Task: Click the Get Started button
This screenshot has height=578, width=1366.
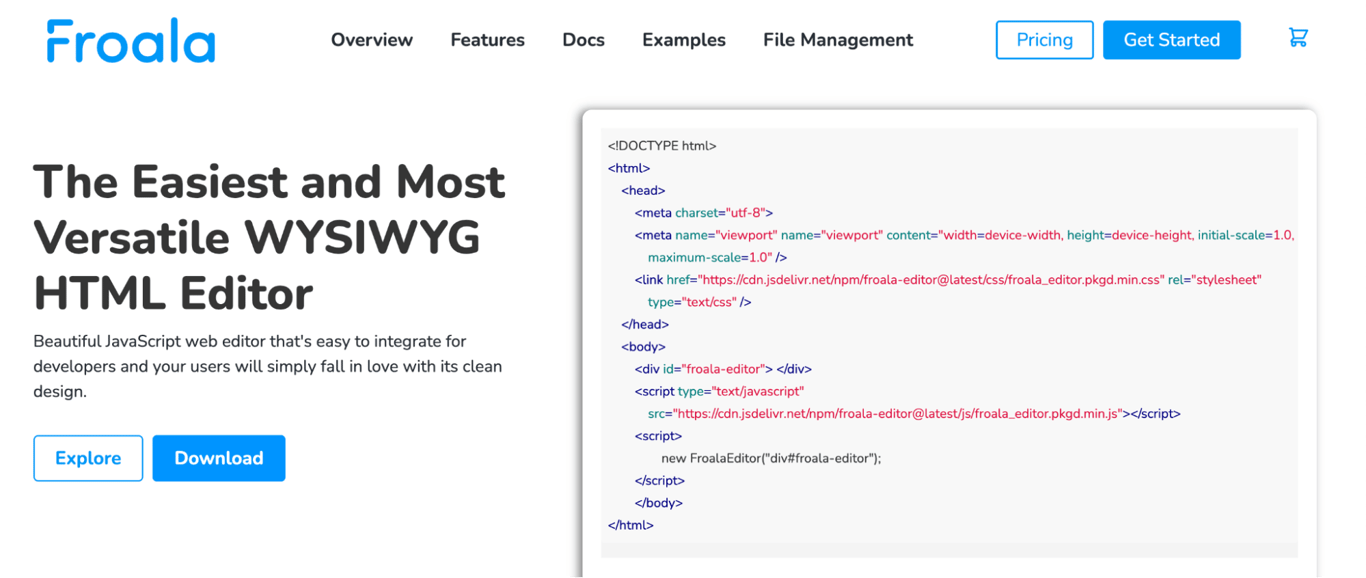Action: click(x=1171, y=39)
